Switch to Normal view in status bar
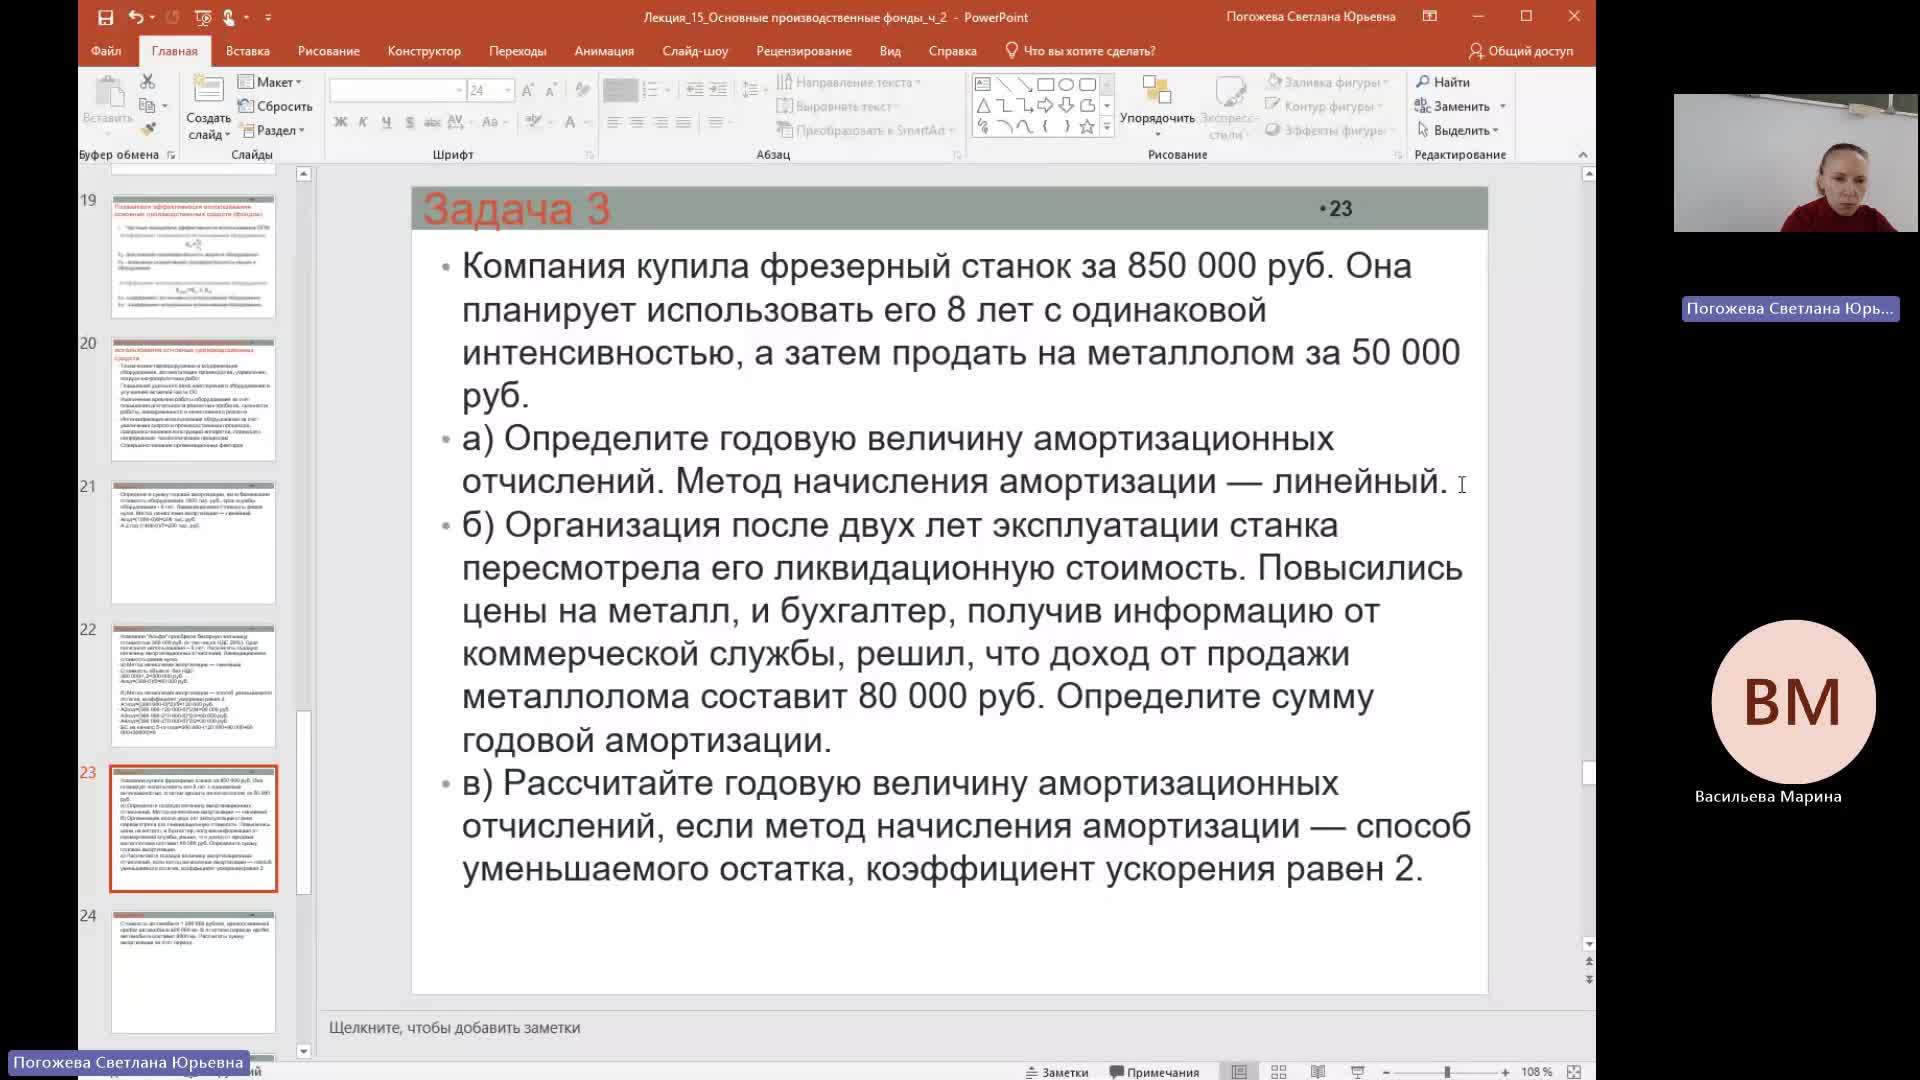Image resolution: width=1920 pixels, height=1080 pixels. coord(1239,1072)
